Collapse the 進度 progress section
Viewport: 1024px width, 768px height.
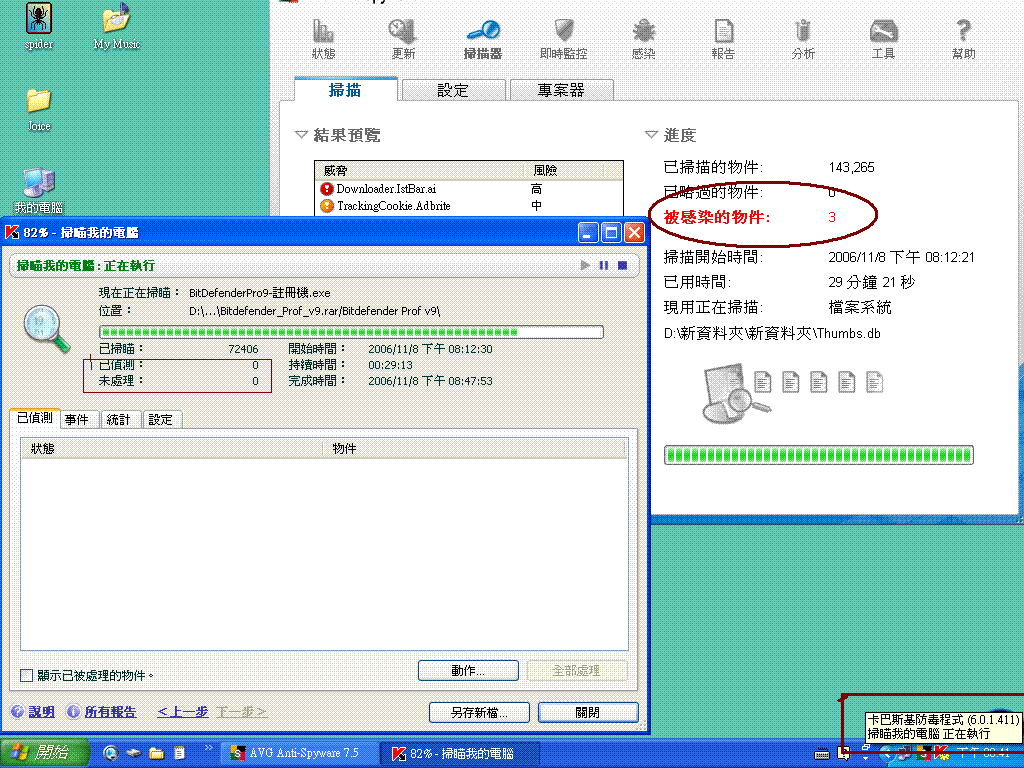[651, 135]
